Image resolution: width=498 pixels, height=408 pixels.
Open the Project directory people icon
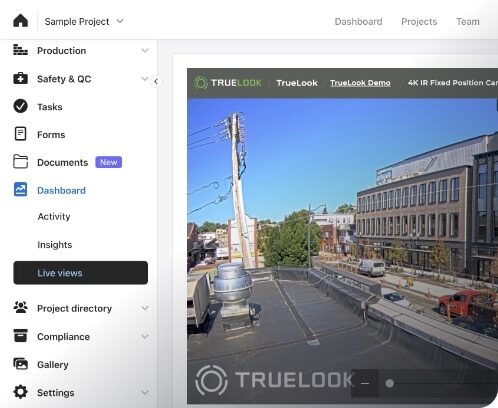click(20, 308)
